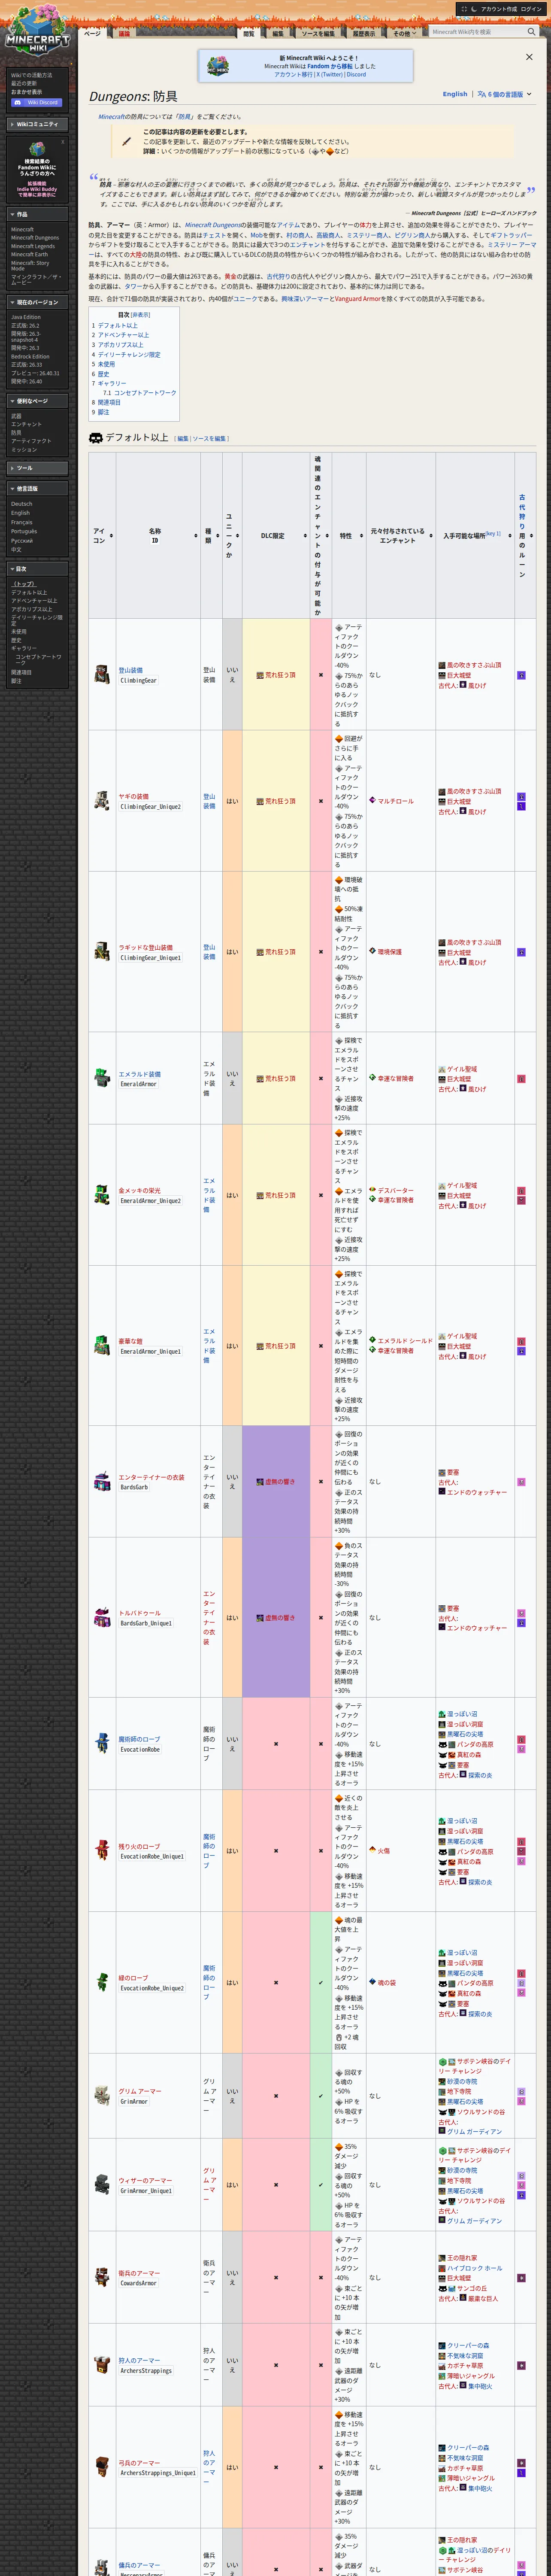Open the Wiki Discord button in sidebar
This screenshot has height=2576, width=551.
point(37,102)
